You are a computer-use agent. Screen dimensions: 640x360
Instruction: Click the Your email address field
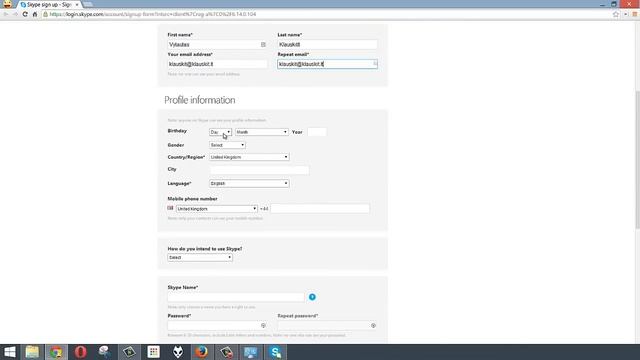point(218,64)
